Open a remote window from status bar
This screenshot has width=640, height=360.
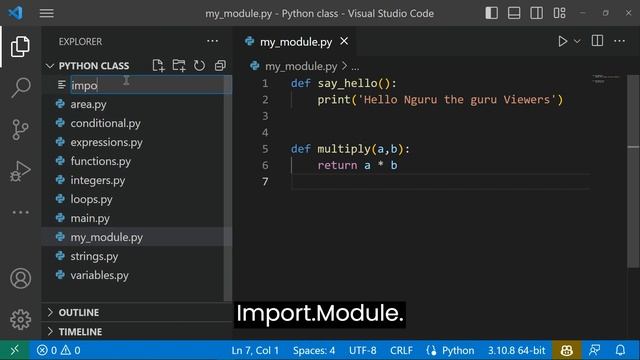pyautogui.click(x=14, y=350)
